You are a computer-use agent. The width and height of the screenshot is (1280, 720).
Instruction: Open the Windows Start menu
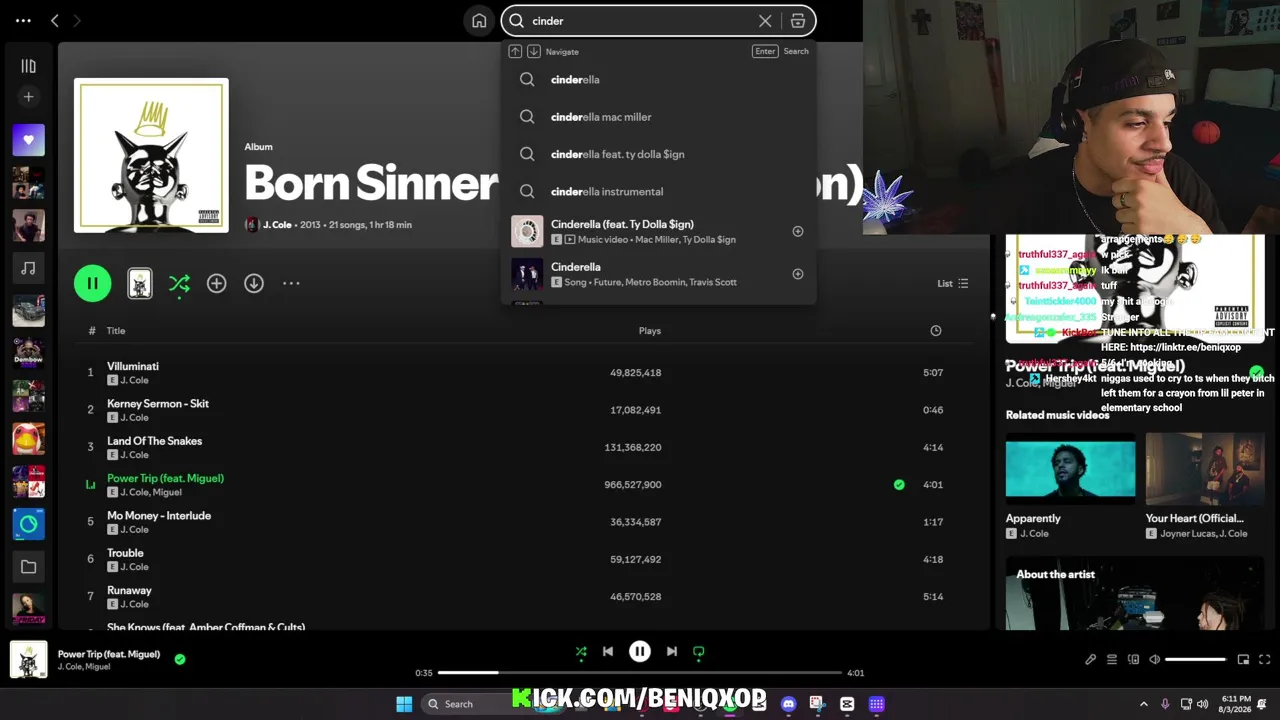404,704
